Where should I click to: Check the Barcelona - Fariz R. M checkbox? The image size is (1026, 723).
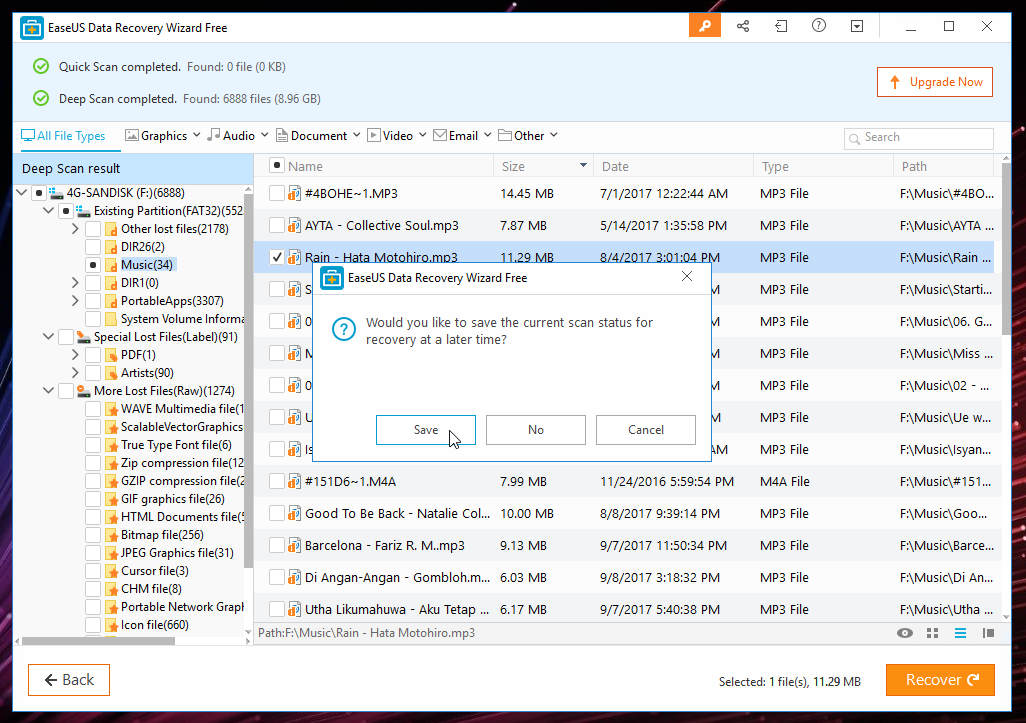coord(277,546)
